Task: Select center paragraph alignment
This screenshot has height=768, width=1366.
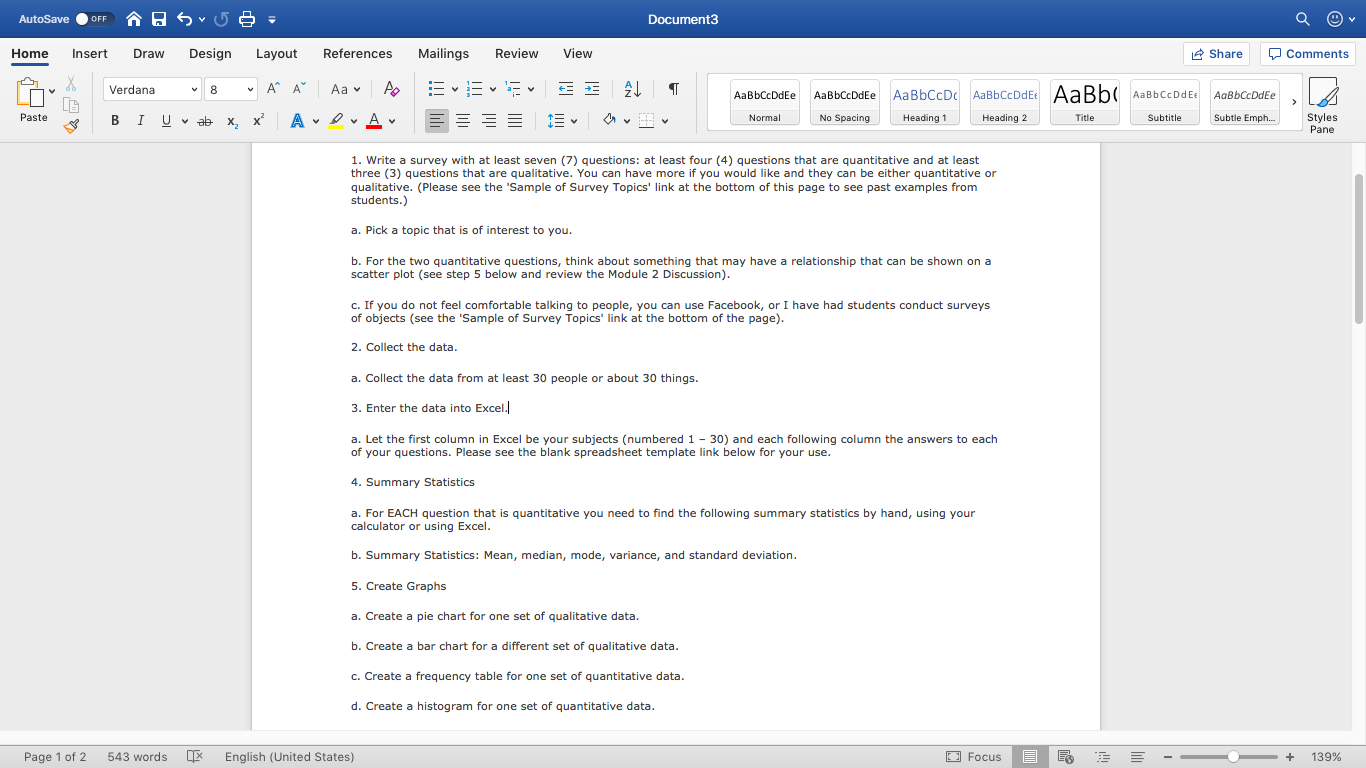Action: (462, 121)
